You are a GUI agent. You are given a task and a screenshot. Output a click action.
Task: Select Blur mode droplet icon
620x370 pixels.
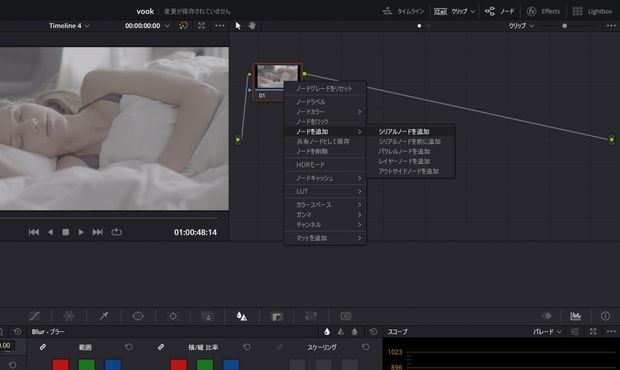[x=327, y=332]
